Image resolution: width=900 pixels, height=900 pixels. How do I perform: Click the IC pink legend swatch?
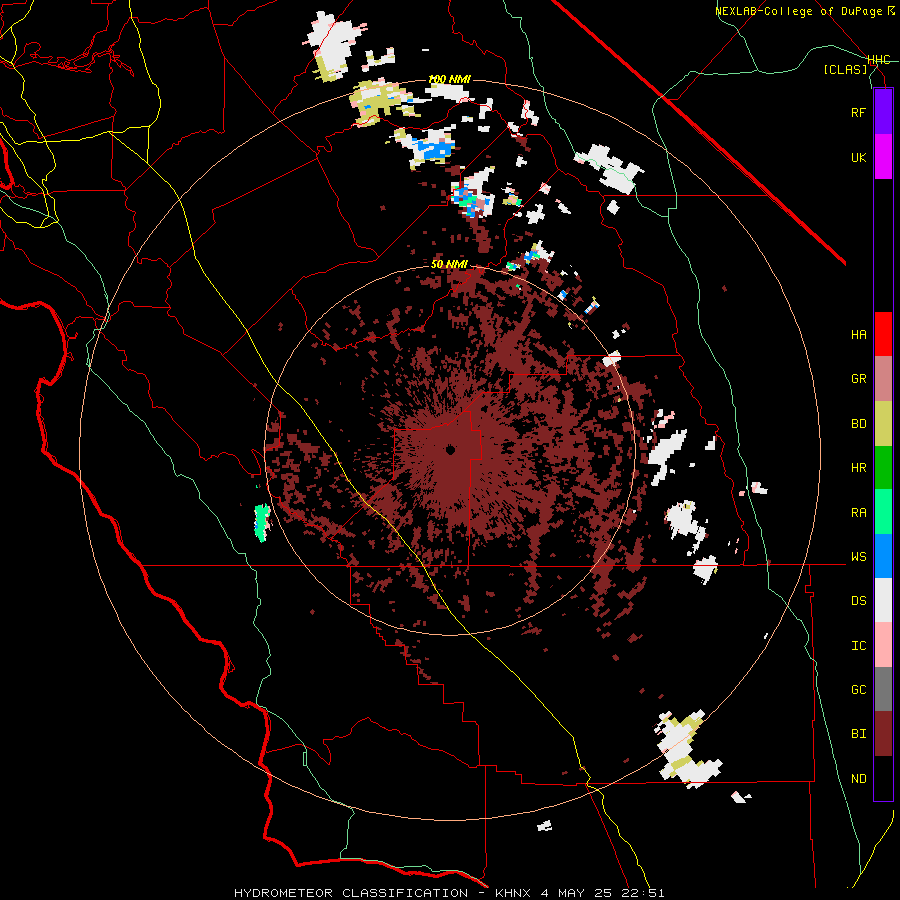pos(883,645)
